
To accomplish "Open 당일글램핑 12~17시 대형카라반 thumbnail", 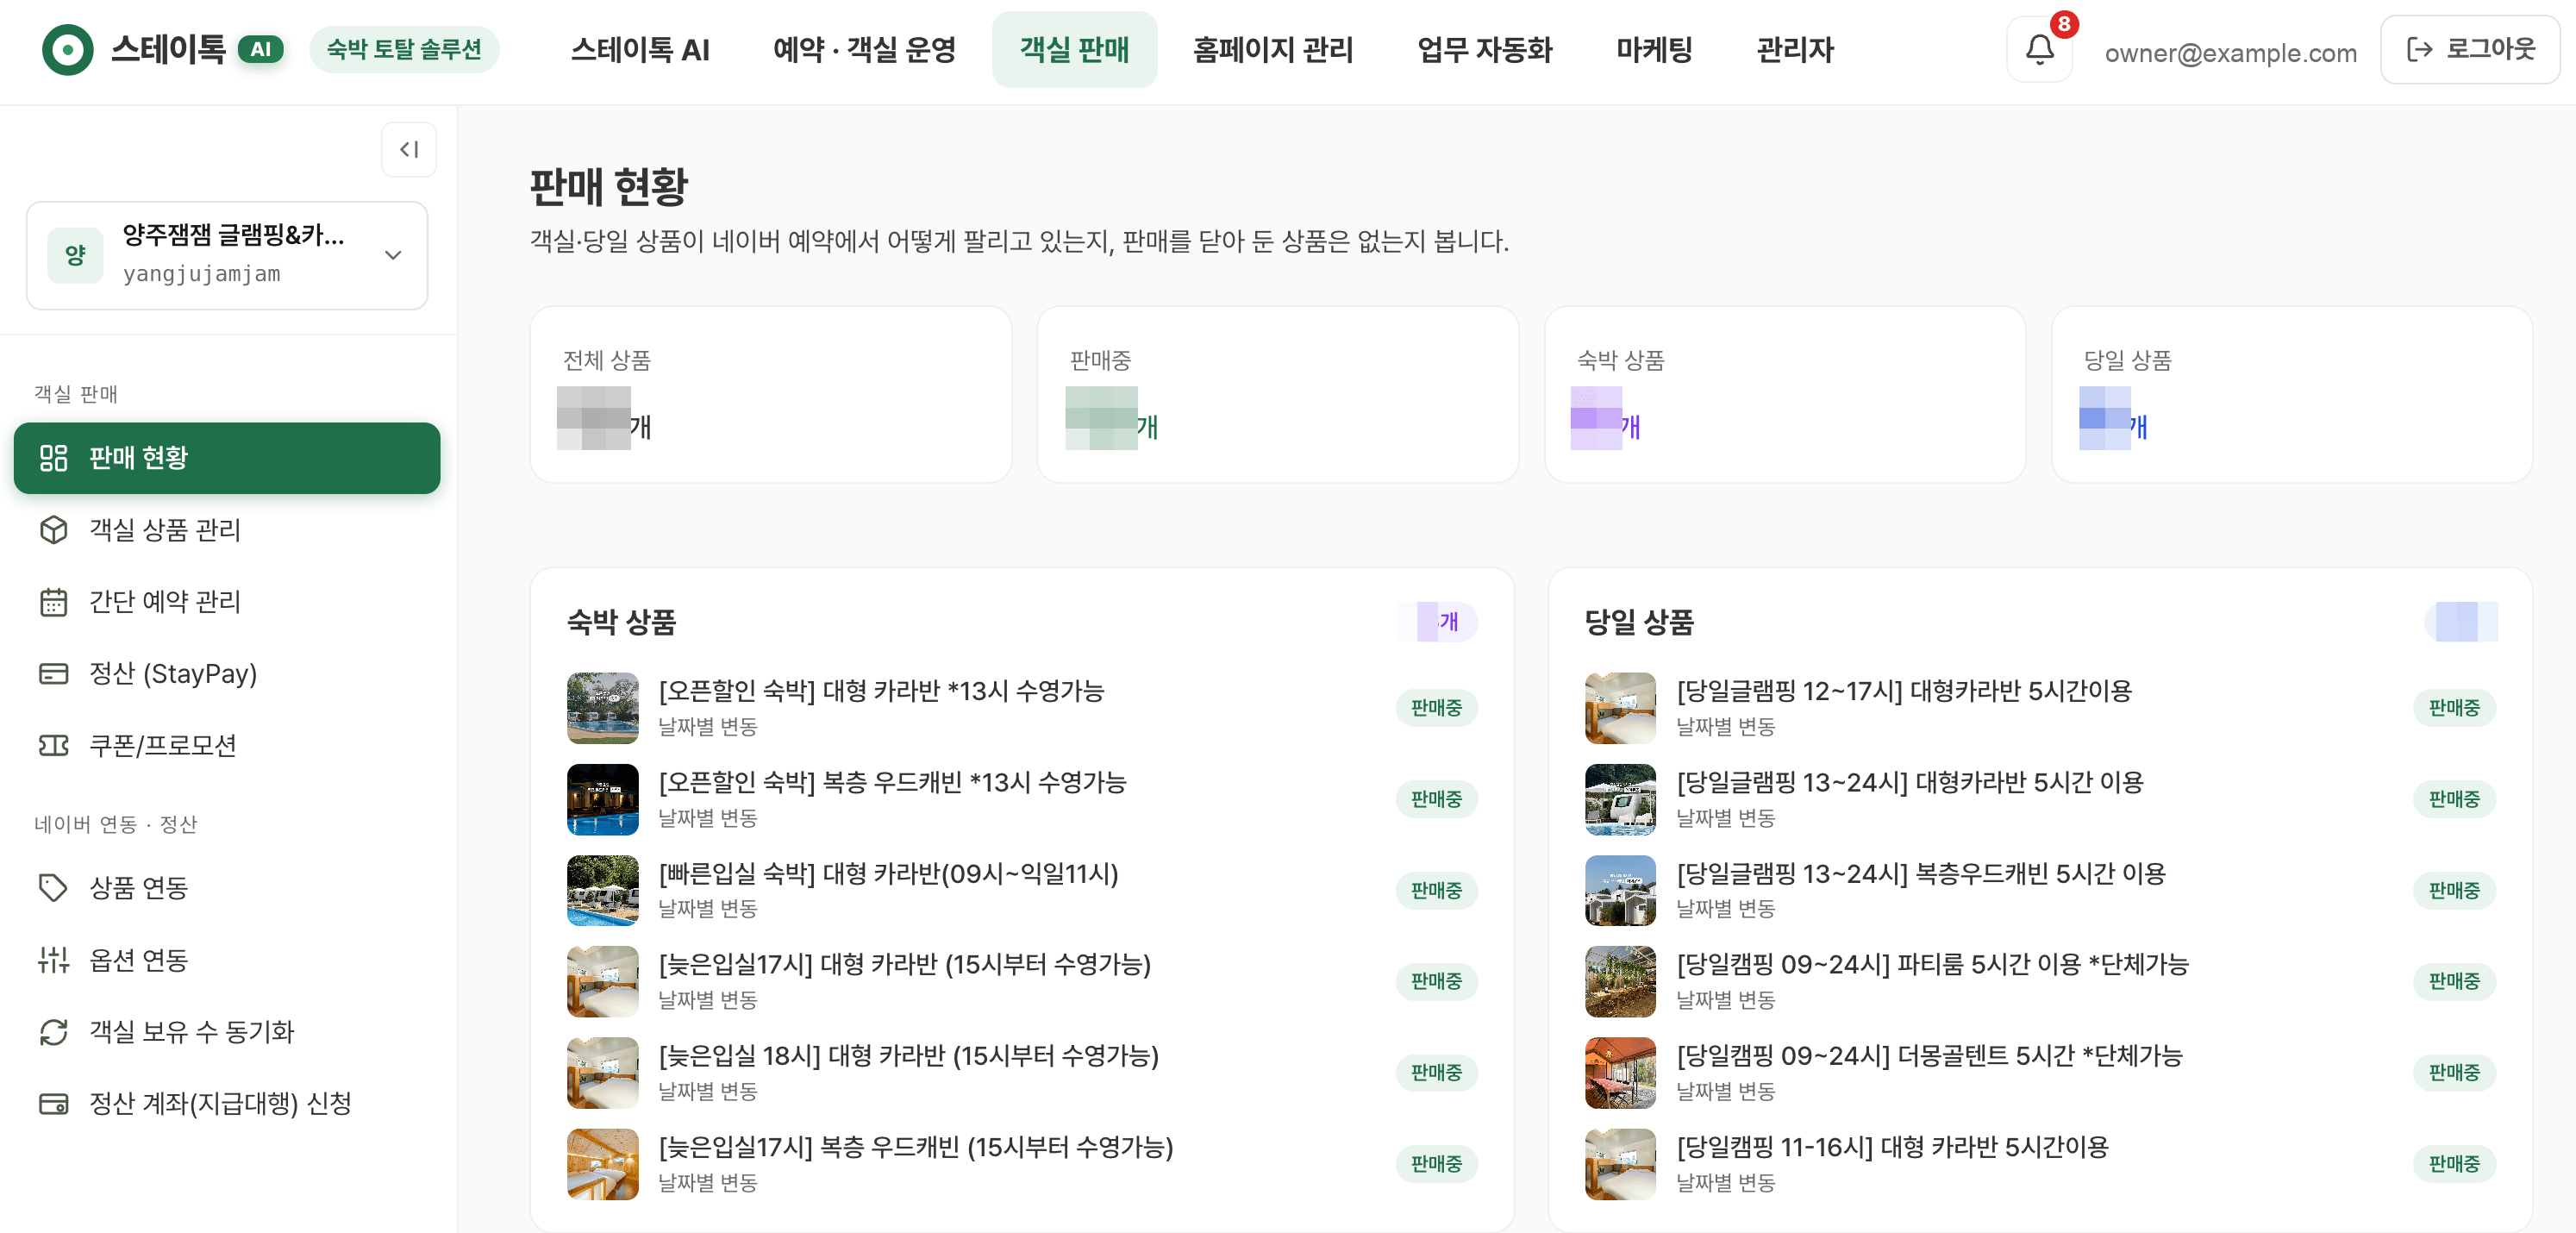I will coord(1620,708).
